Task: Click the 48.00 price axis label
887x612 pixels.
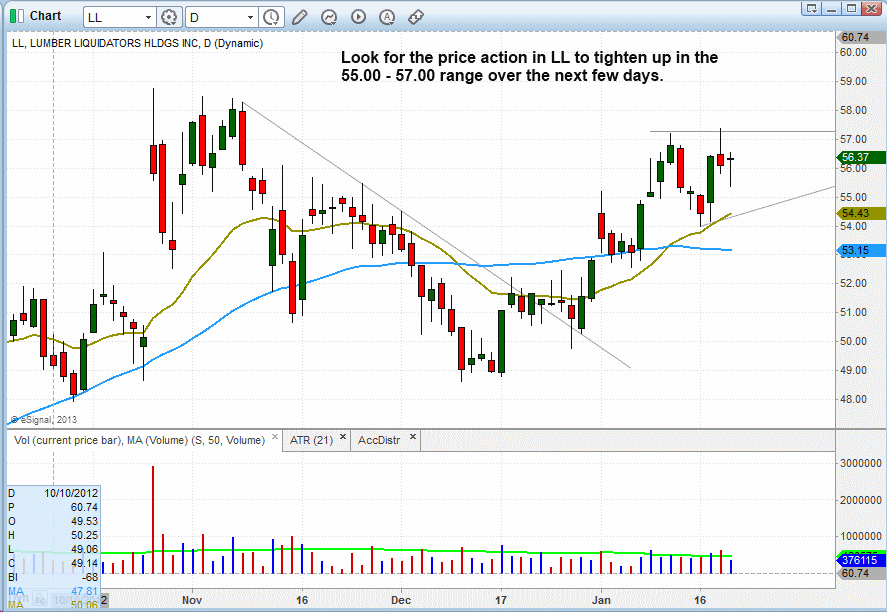Action: click(x=854, y=399)
